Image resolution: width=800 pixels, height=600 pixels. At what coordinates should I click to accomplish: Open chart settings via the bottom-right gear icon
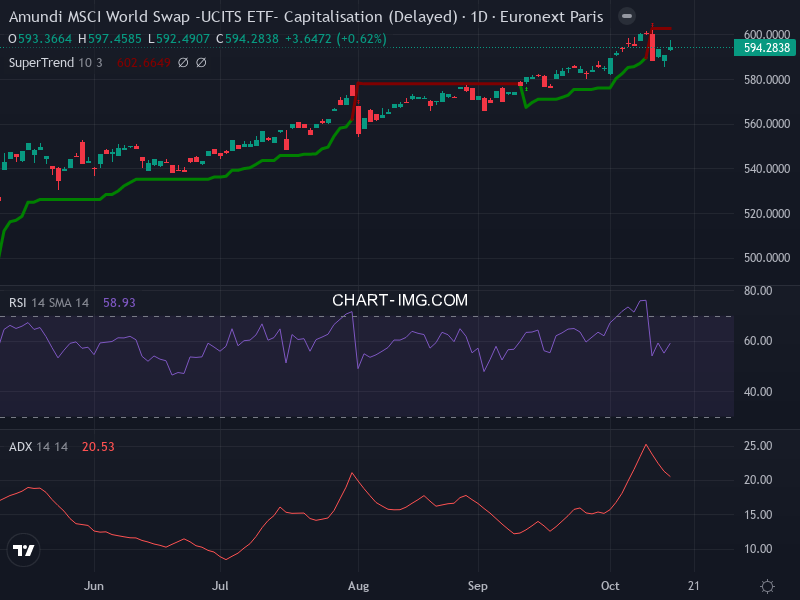(x=767, y=586)
